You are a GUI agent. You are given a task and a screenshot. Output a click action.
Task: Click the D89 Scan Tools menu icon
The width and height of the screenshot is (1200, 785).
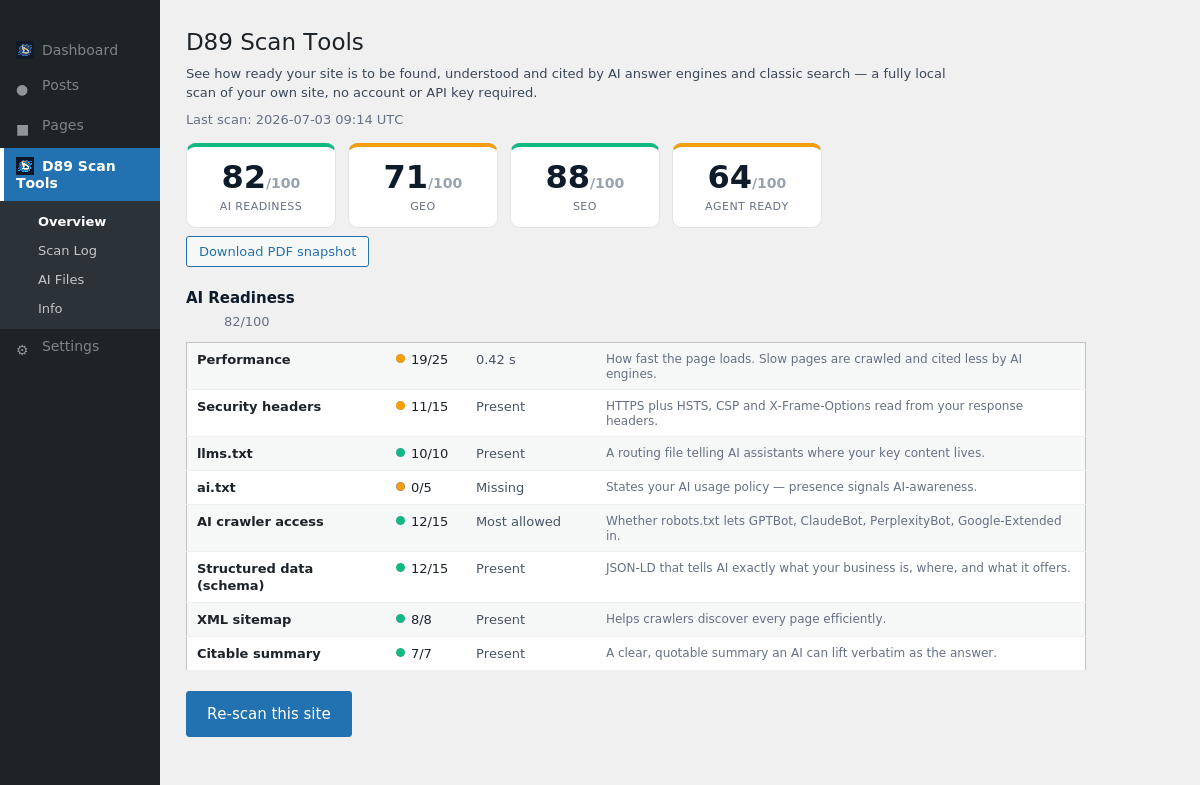click(x=25, y=166)
